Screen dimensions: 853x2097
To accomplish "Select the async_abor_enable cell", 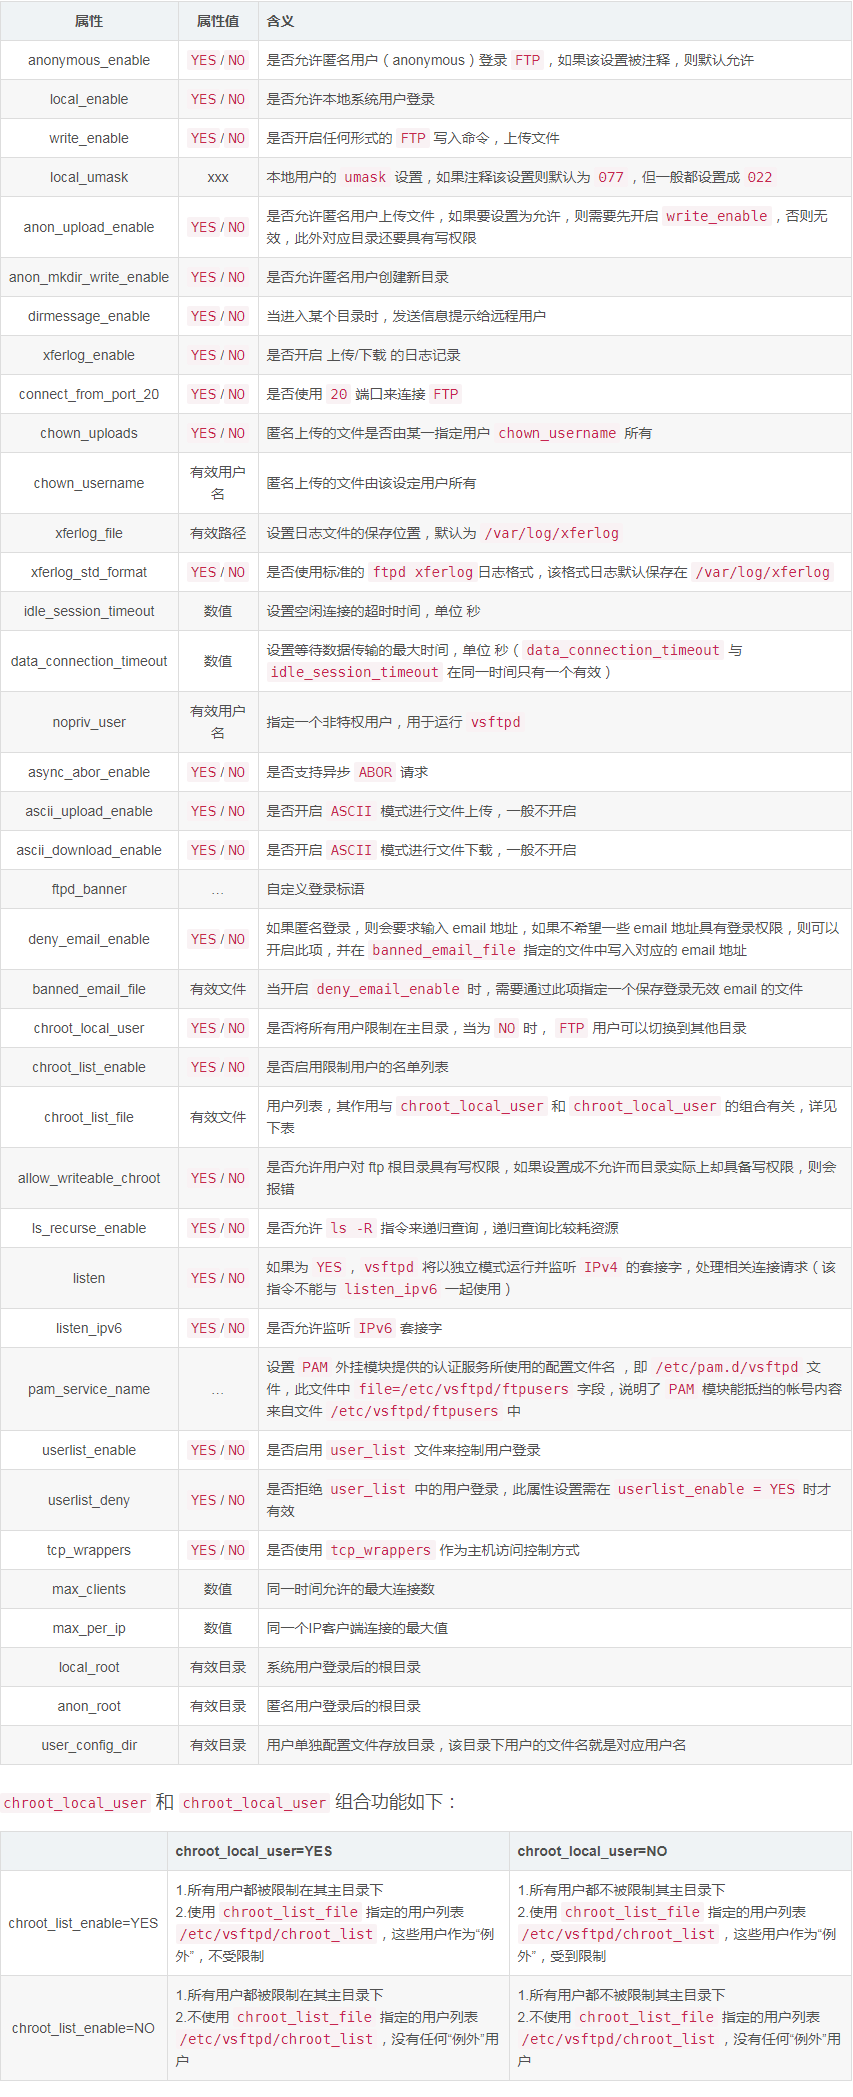I will click(x=89, y=772).
